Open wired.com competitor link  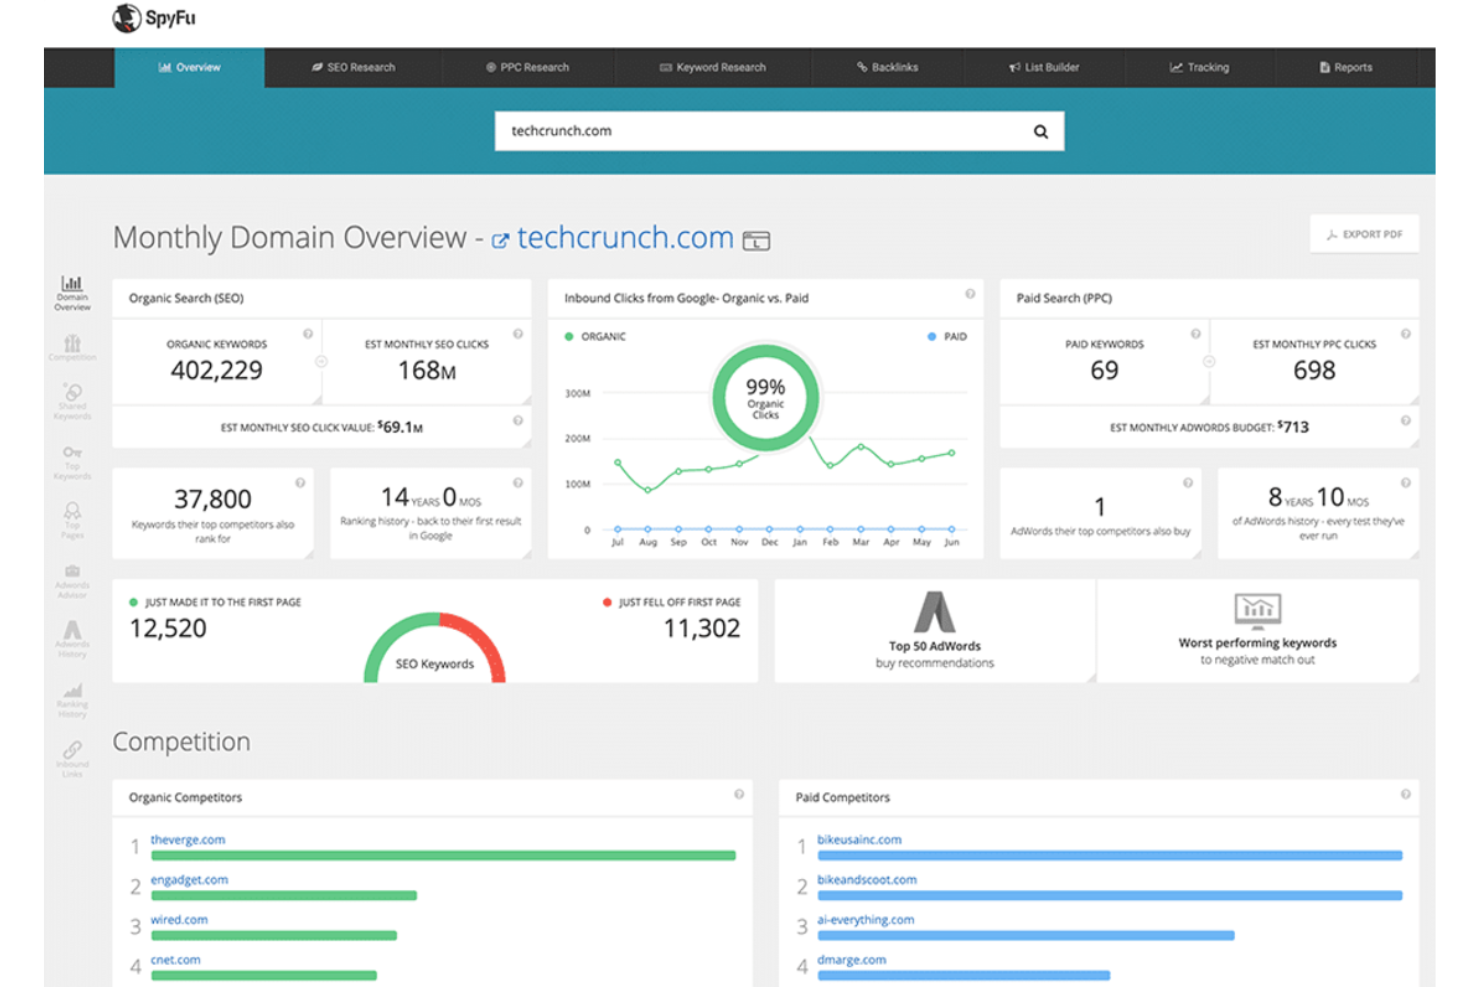coord(179,920)
